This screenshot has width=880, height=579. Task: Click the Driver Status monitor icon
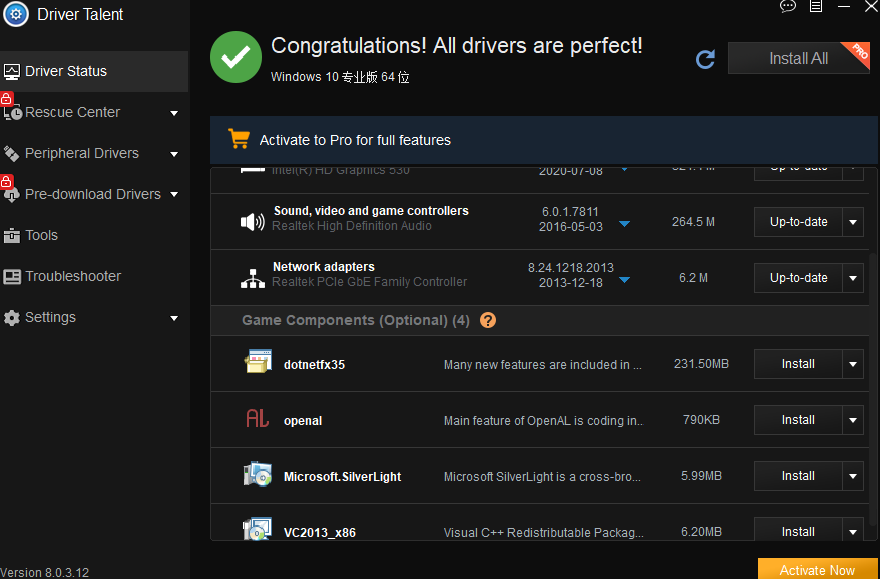12,71
